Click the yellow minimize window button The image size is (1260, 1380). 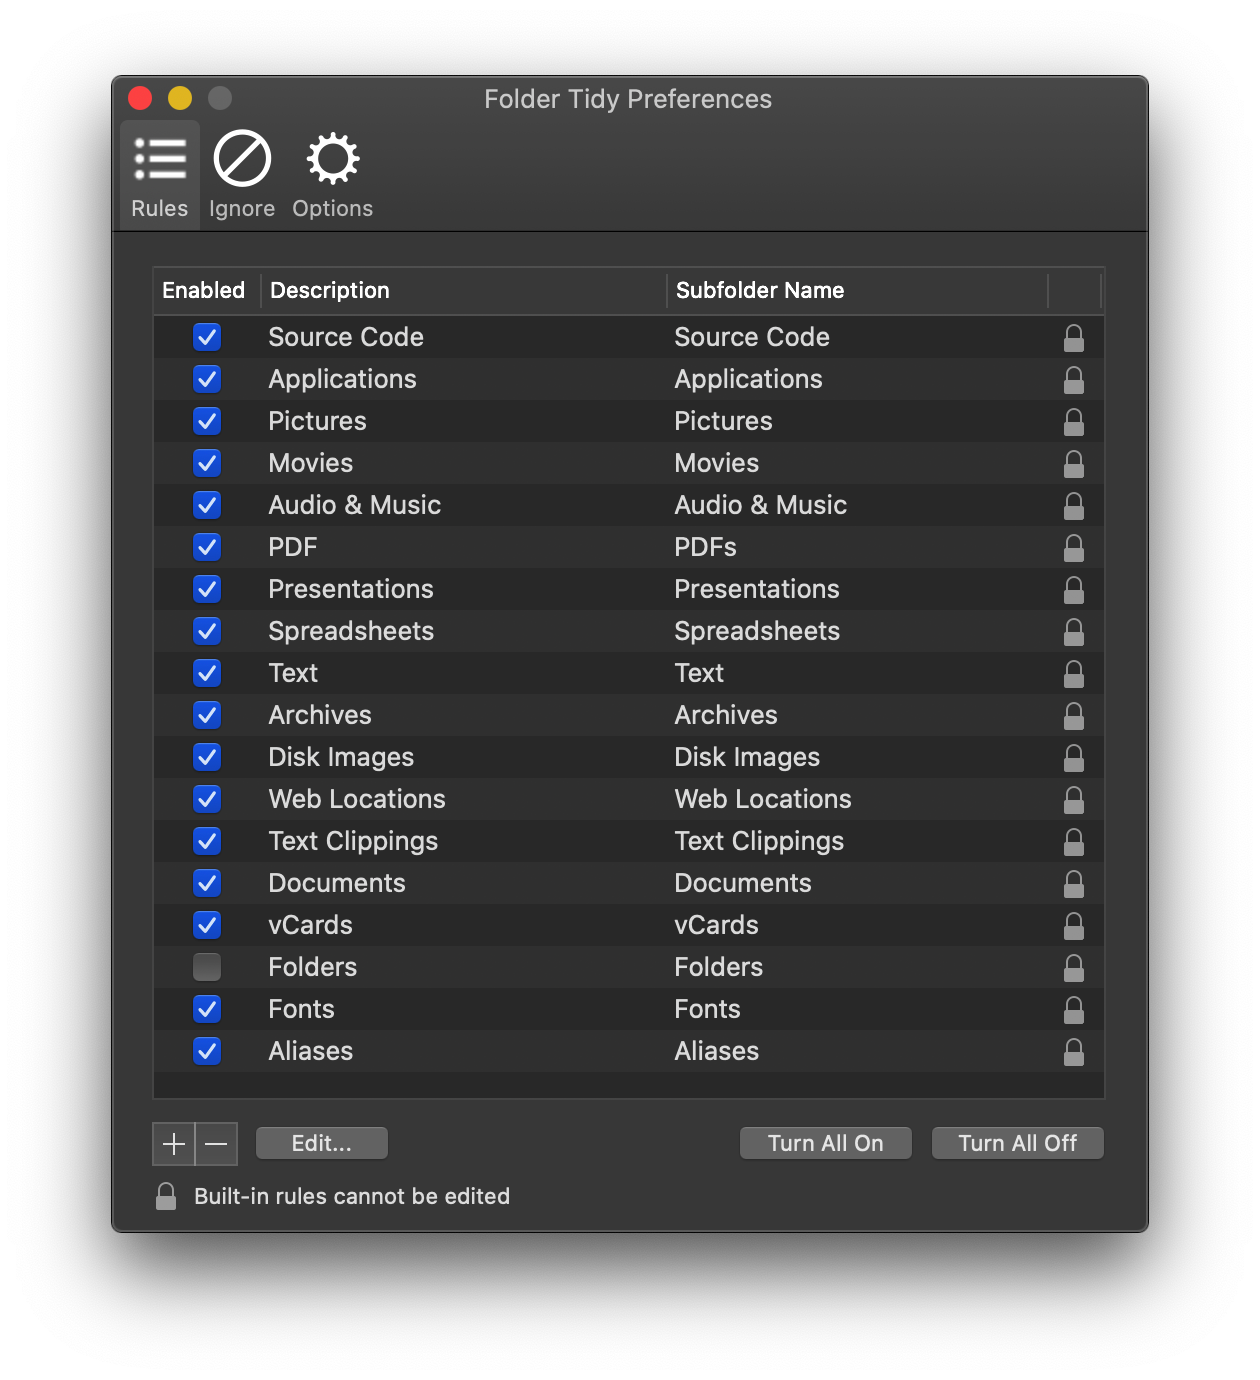click(x=180, y=98)
